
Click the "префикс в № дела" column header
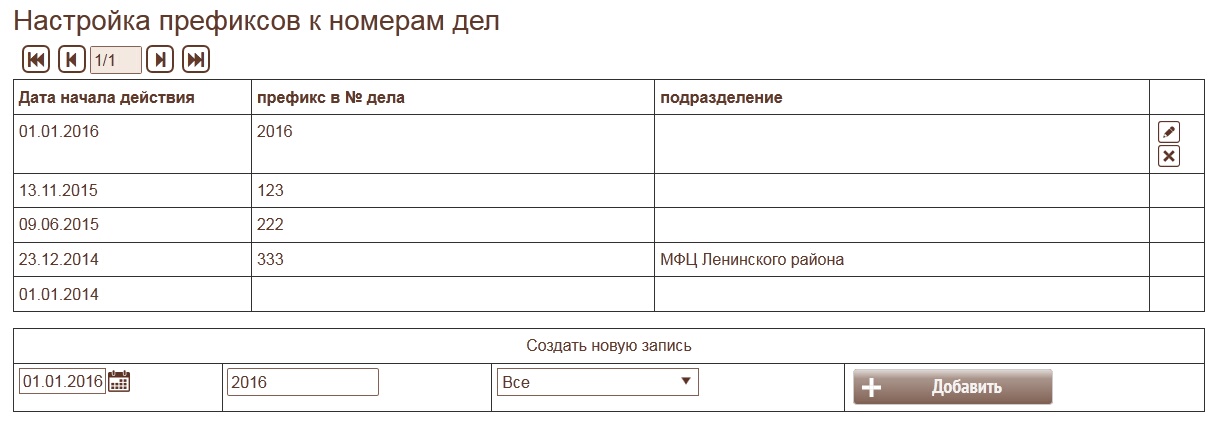click(x=330, y=98)
